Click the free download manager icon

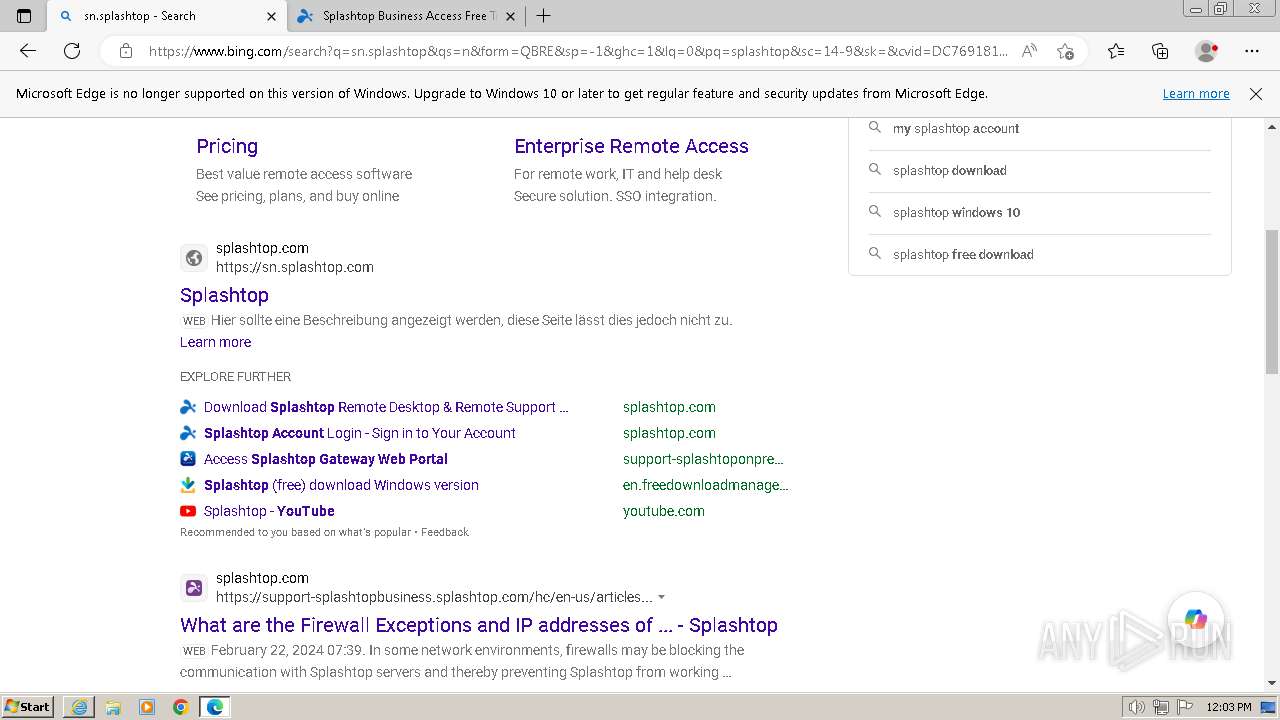click(188, 485)
